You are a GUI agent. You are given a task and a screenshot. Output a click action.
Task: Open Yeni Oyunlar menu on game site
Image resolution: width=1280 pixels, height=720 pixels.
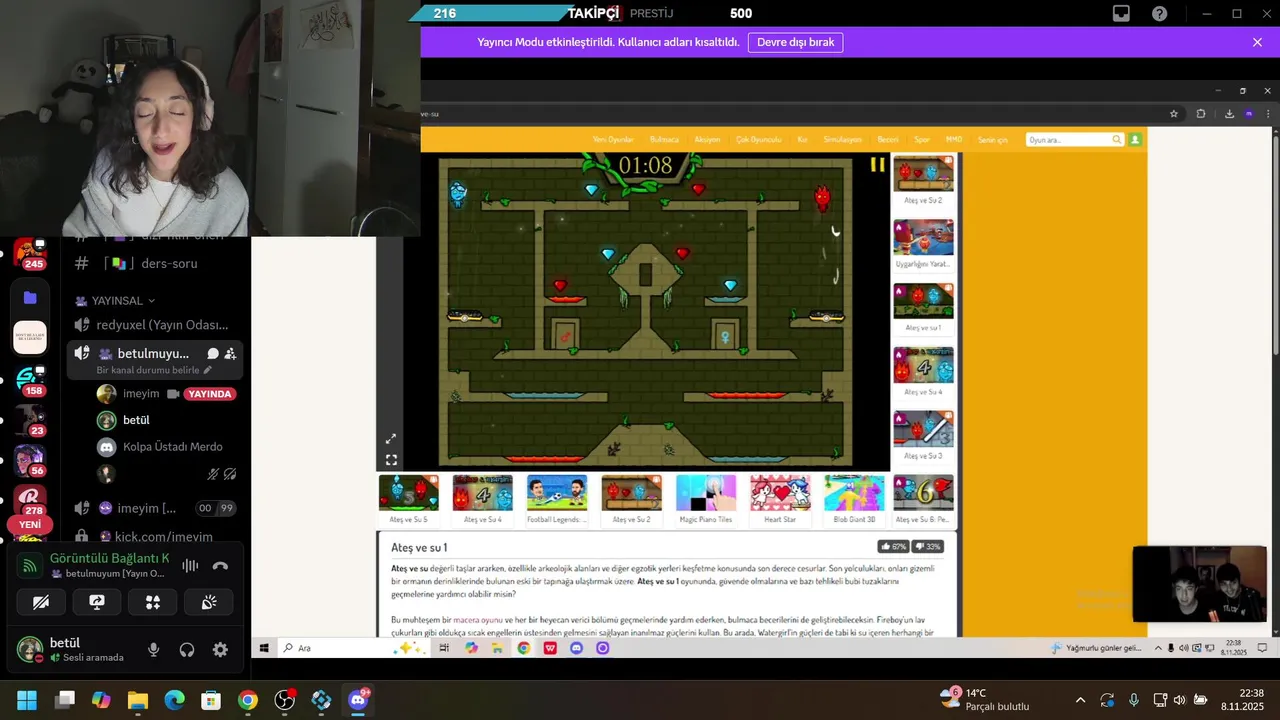613,140
